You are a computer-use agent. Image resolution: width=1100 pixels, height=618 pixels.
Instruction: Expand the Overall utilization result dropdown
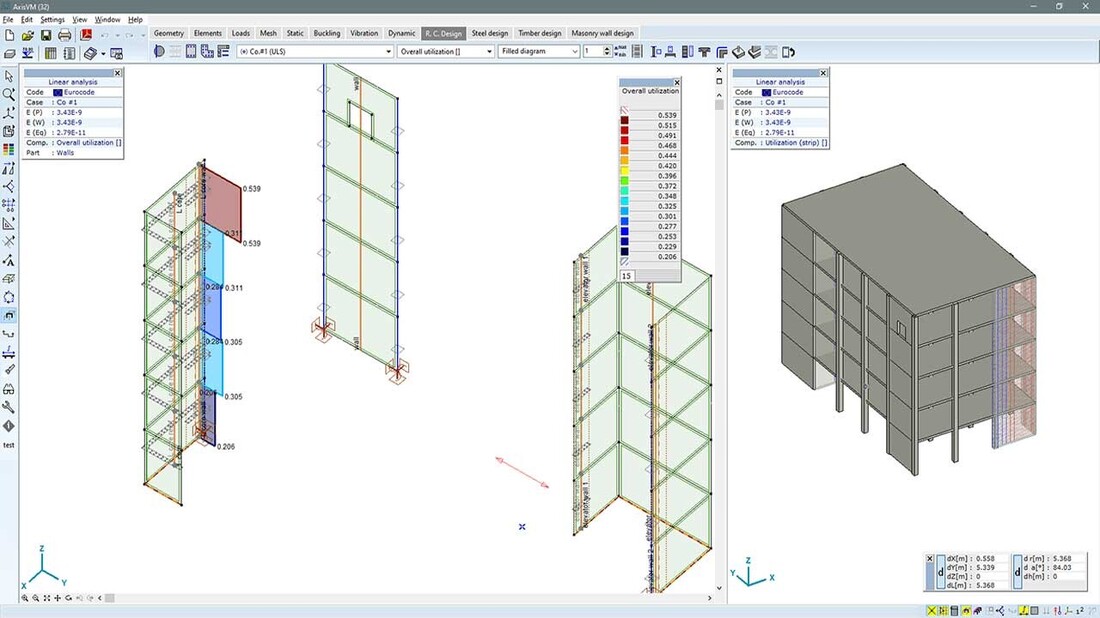pos(443,51)
